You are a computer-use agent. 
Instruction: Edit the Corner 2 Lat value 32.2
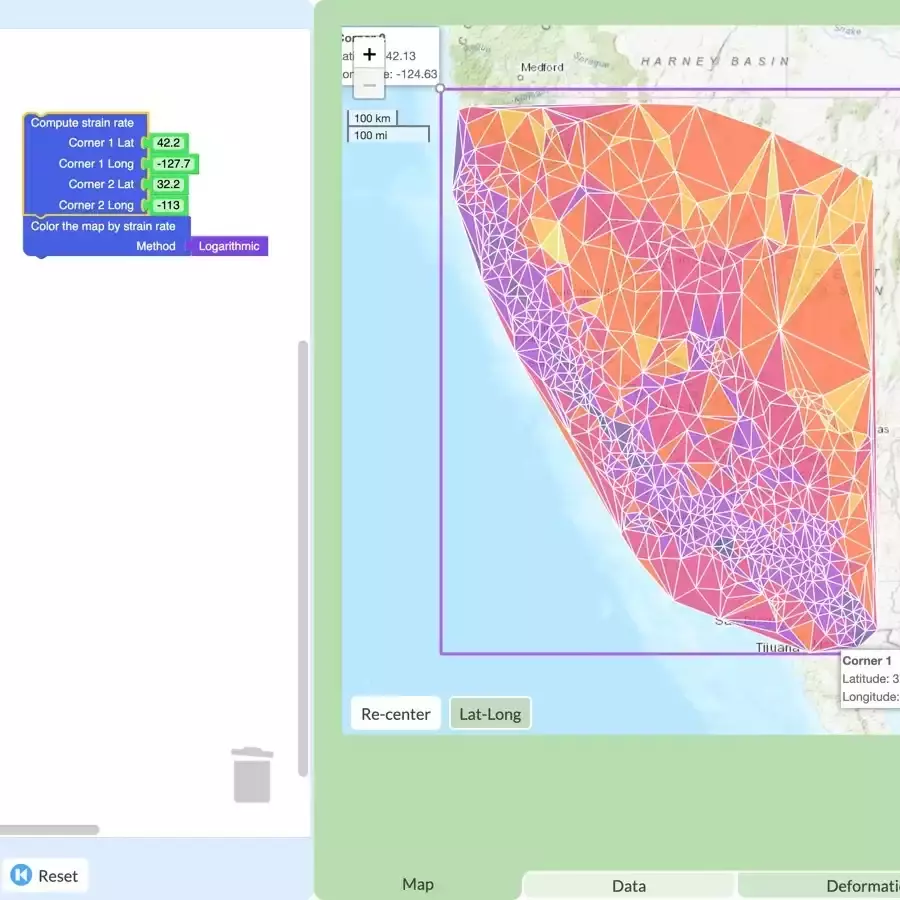(x=166, y=184)
